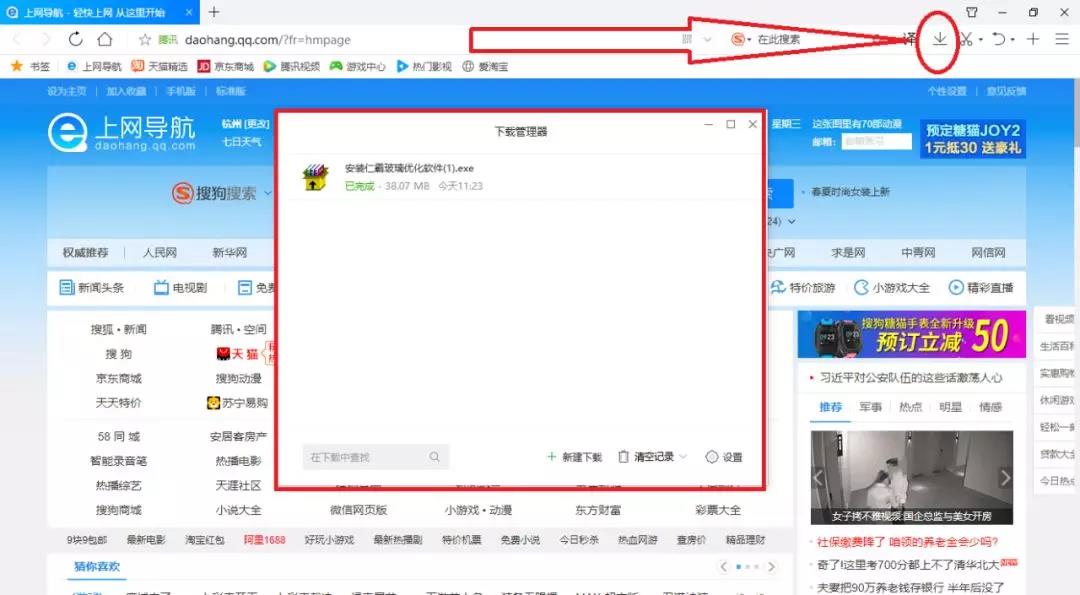Open a new tab with the plus

pos(214,12)
